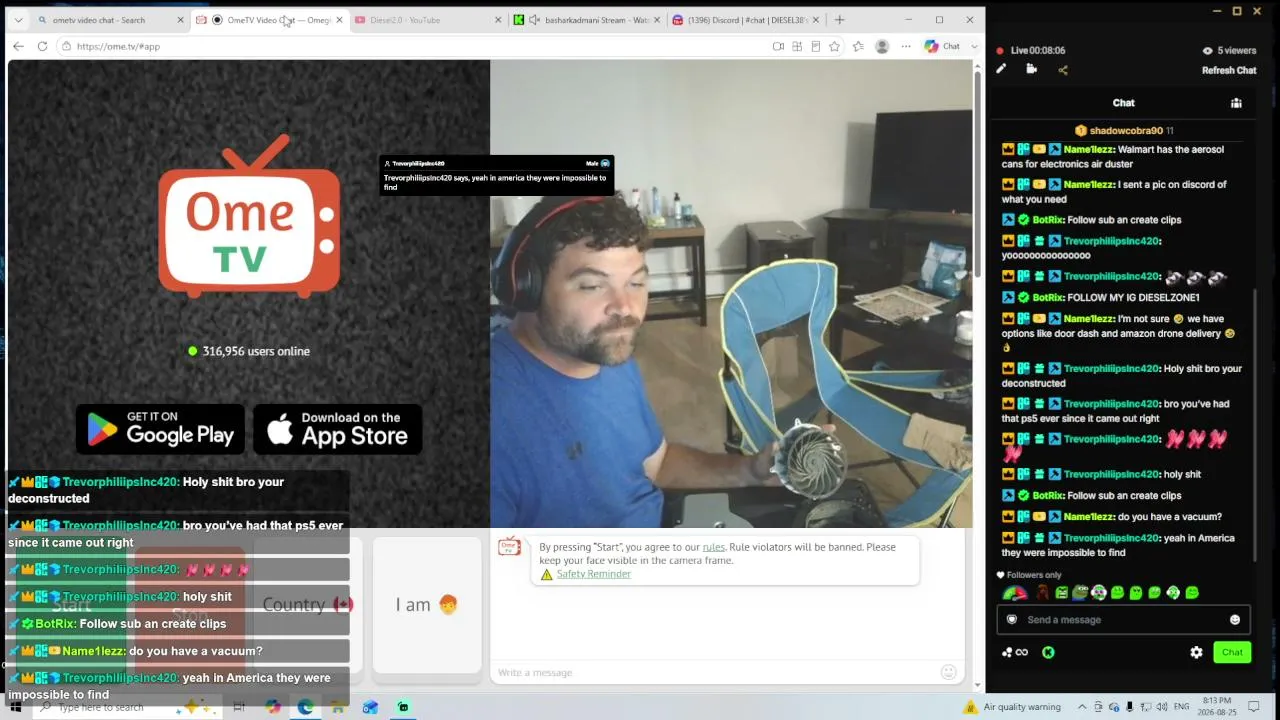The width and height of the screenshot is (1280, 720).
Task: Expand the Copilot Chat dropdown arrow
Action: point(974,46)
